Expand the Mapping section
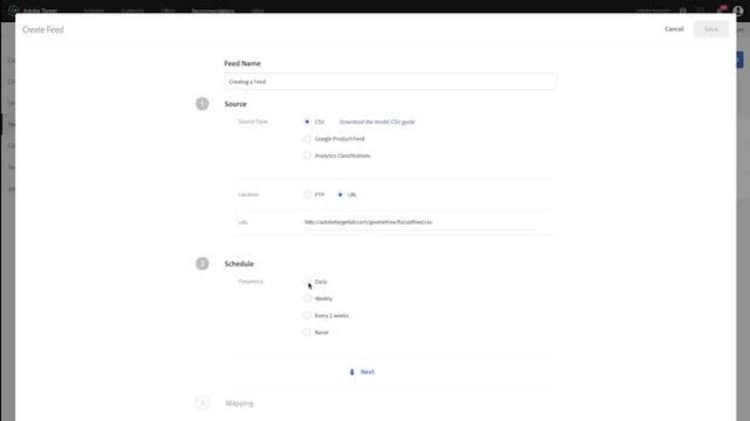Screen dimensions: 750x421 [x=240, y=403]
